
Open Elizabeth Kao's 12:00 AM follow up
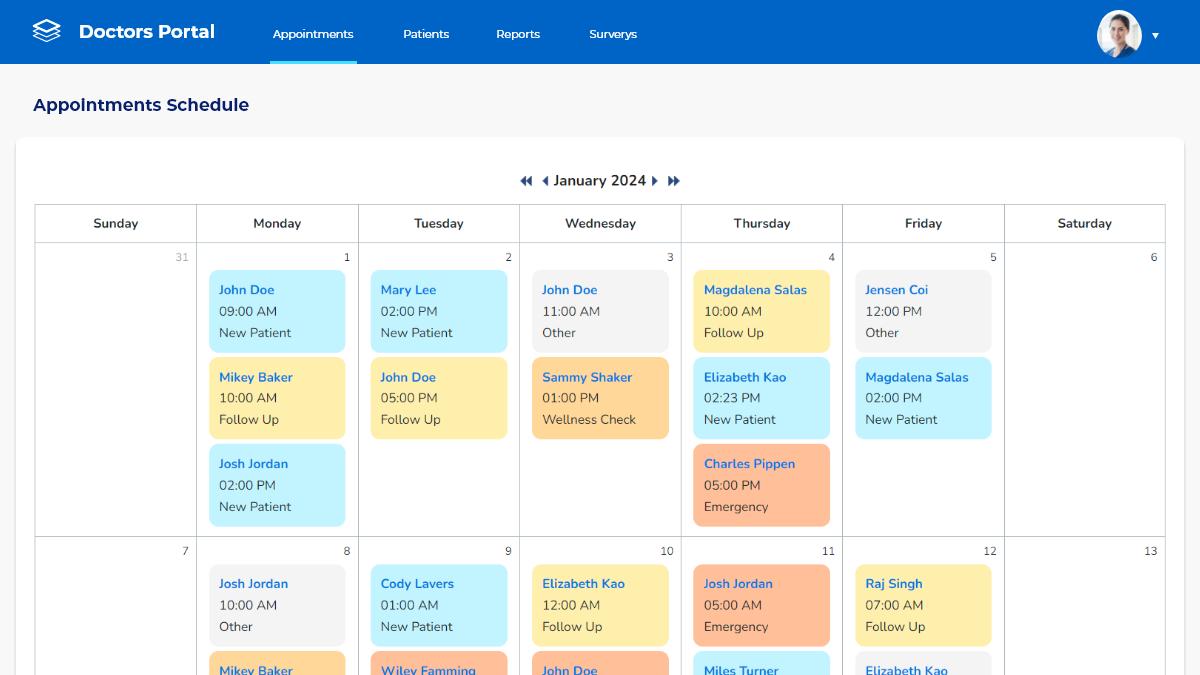[x=600, y=605]
